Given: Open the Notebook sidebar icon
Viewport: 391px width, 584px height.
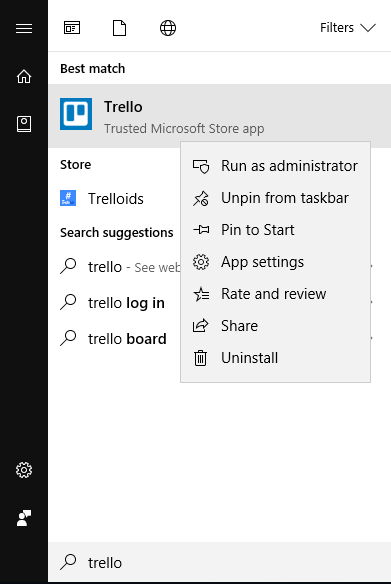Looking at the screenshot, I should pyautogui.click(x=24, y=124).
